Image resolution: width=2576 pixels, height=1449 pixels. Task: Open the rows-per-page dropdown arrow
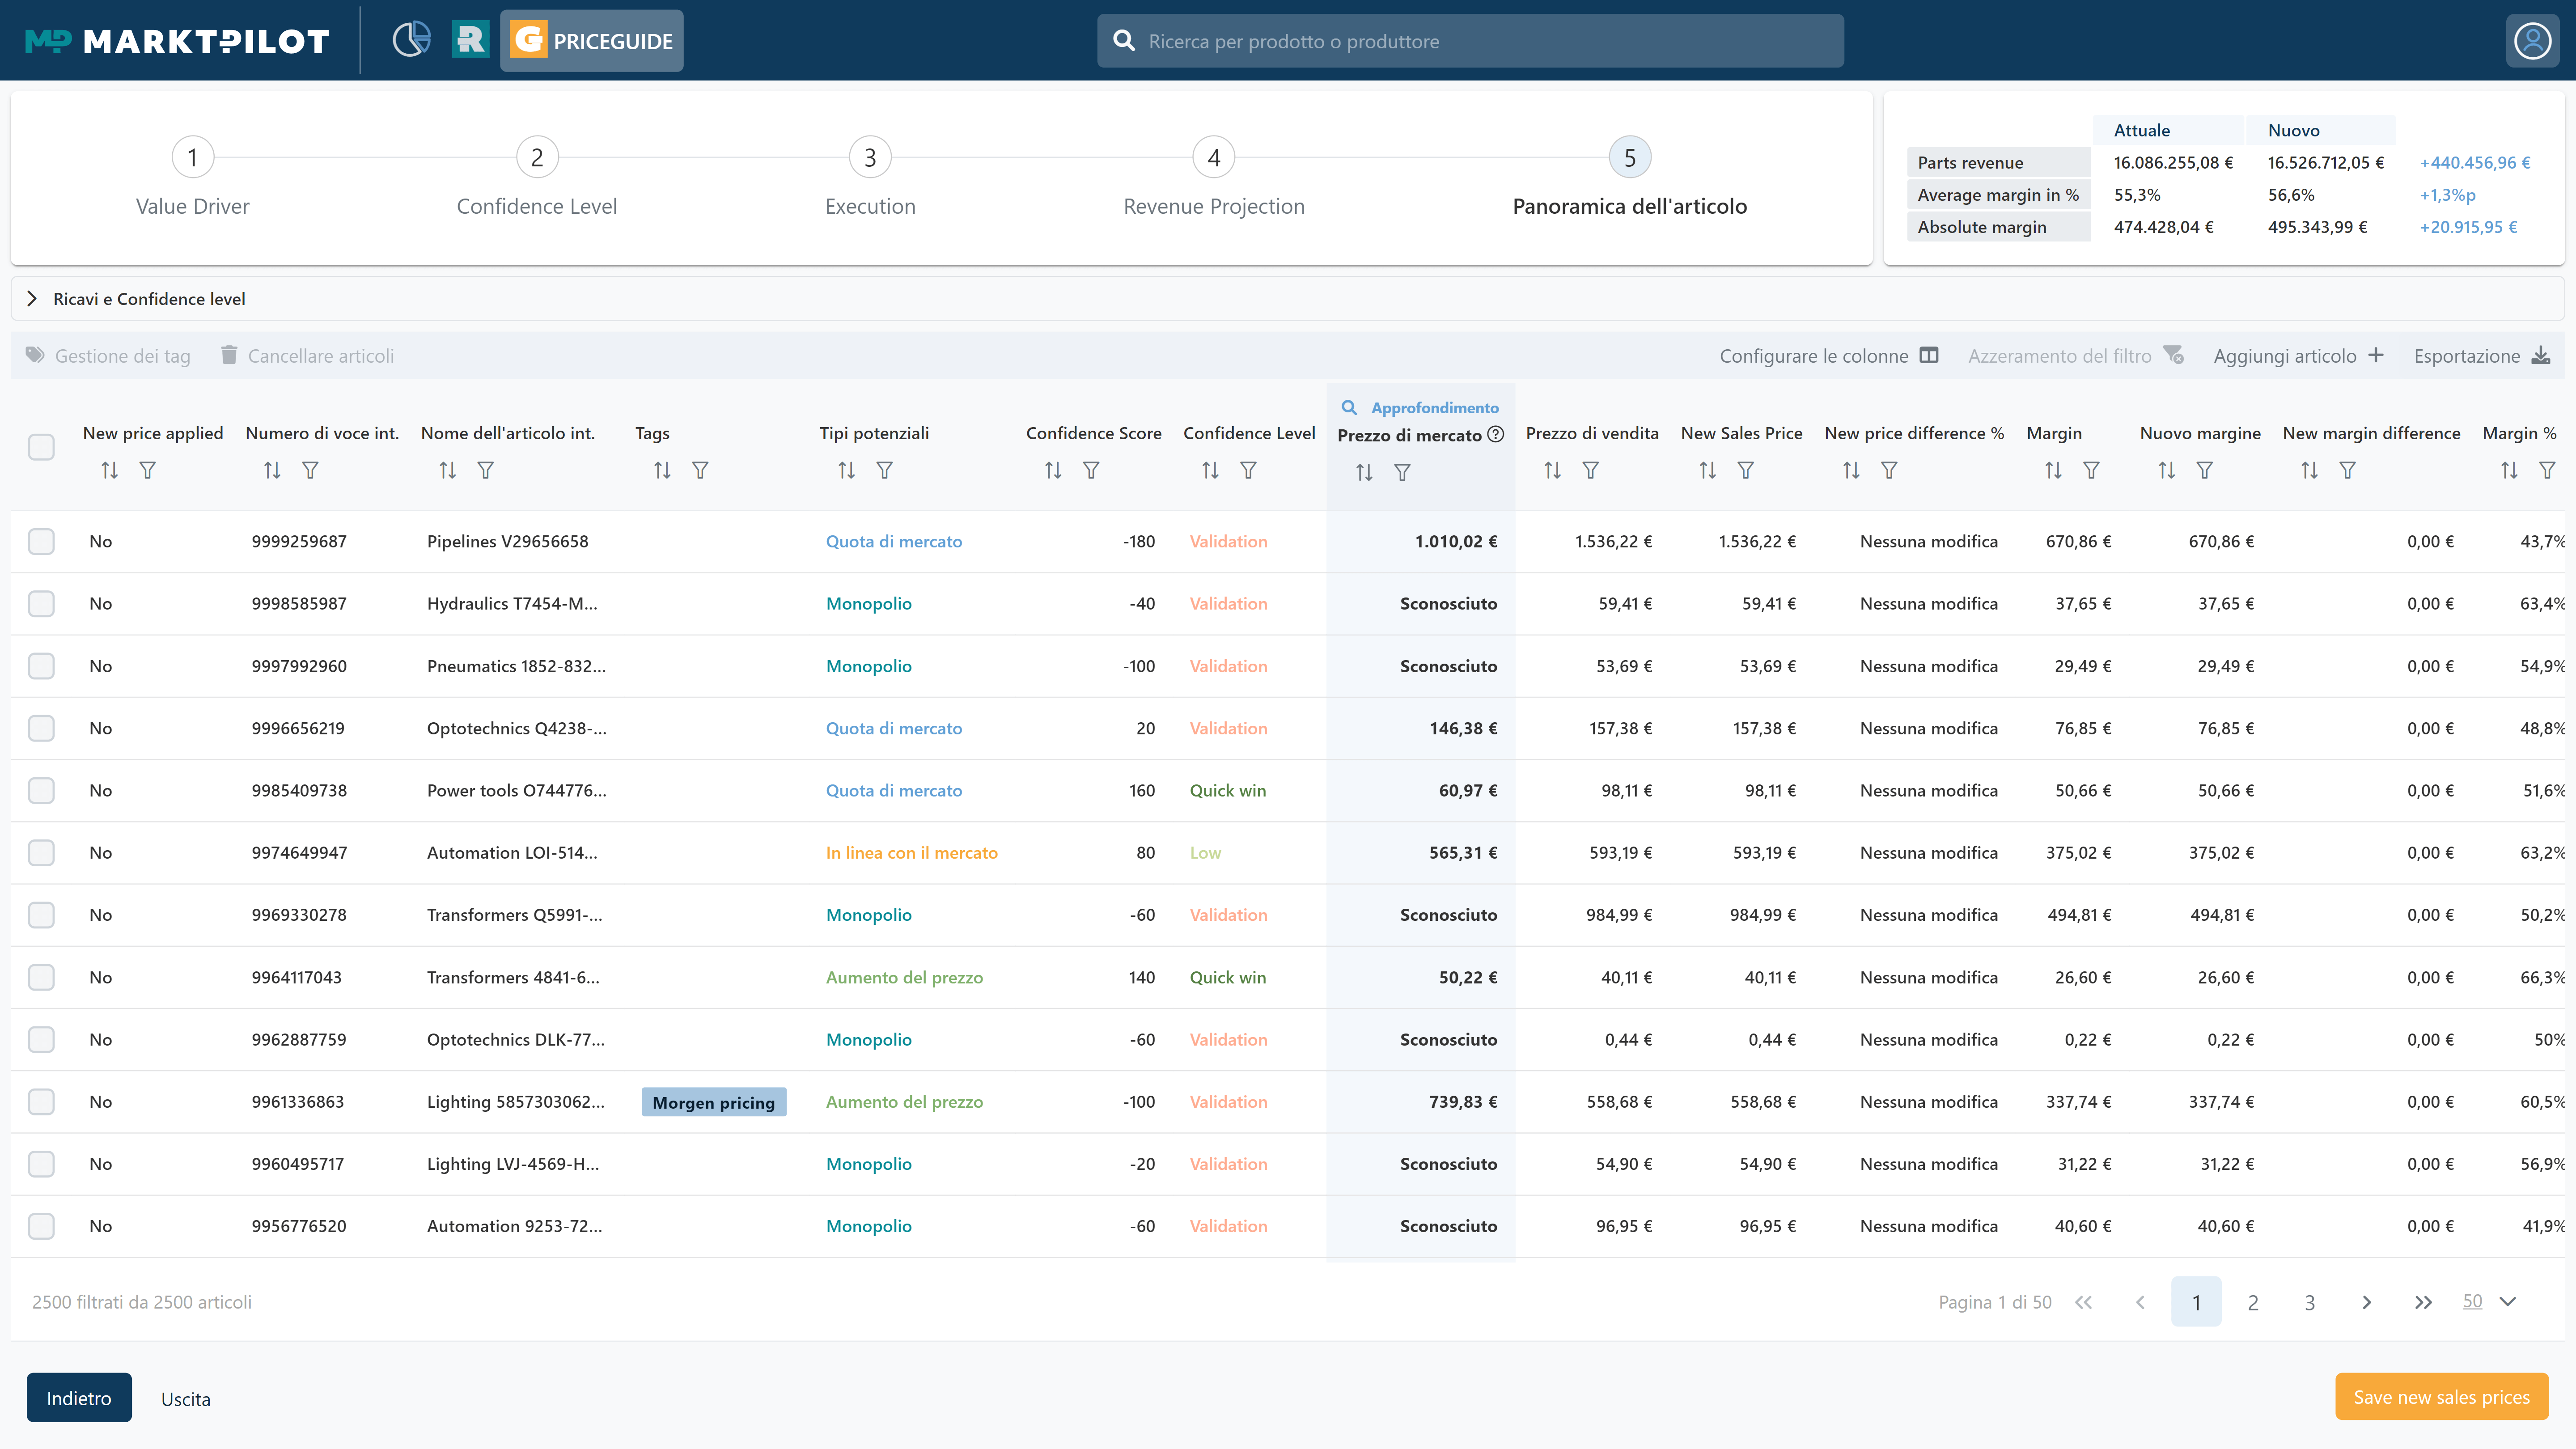tap(2507, 1301)
